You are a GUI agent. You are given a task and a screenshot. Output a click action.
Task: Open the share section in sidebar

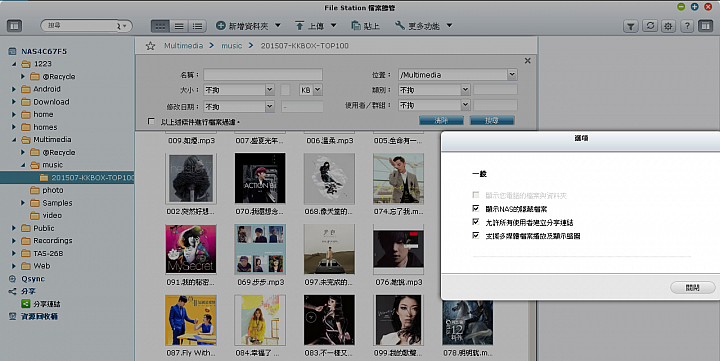pyautogui.click(x=28, y=291)
